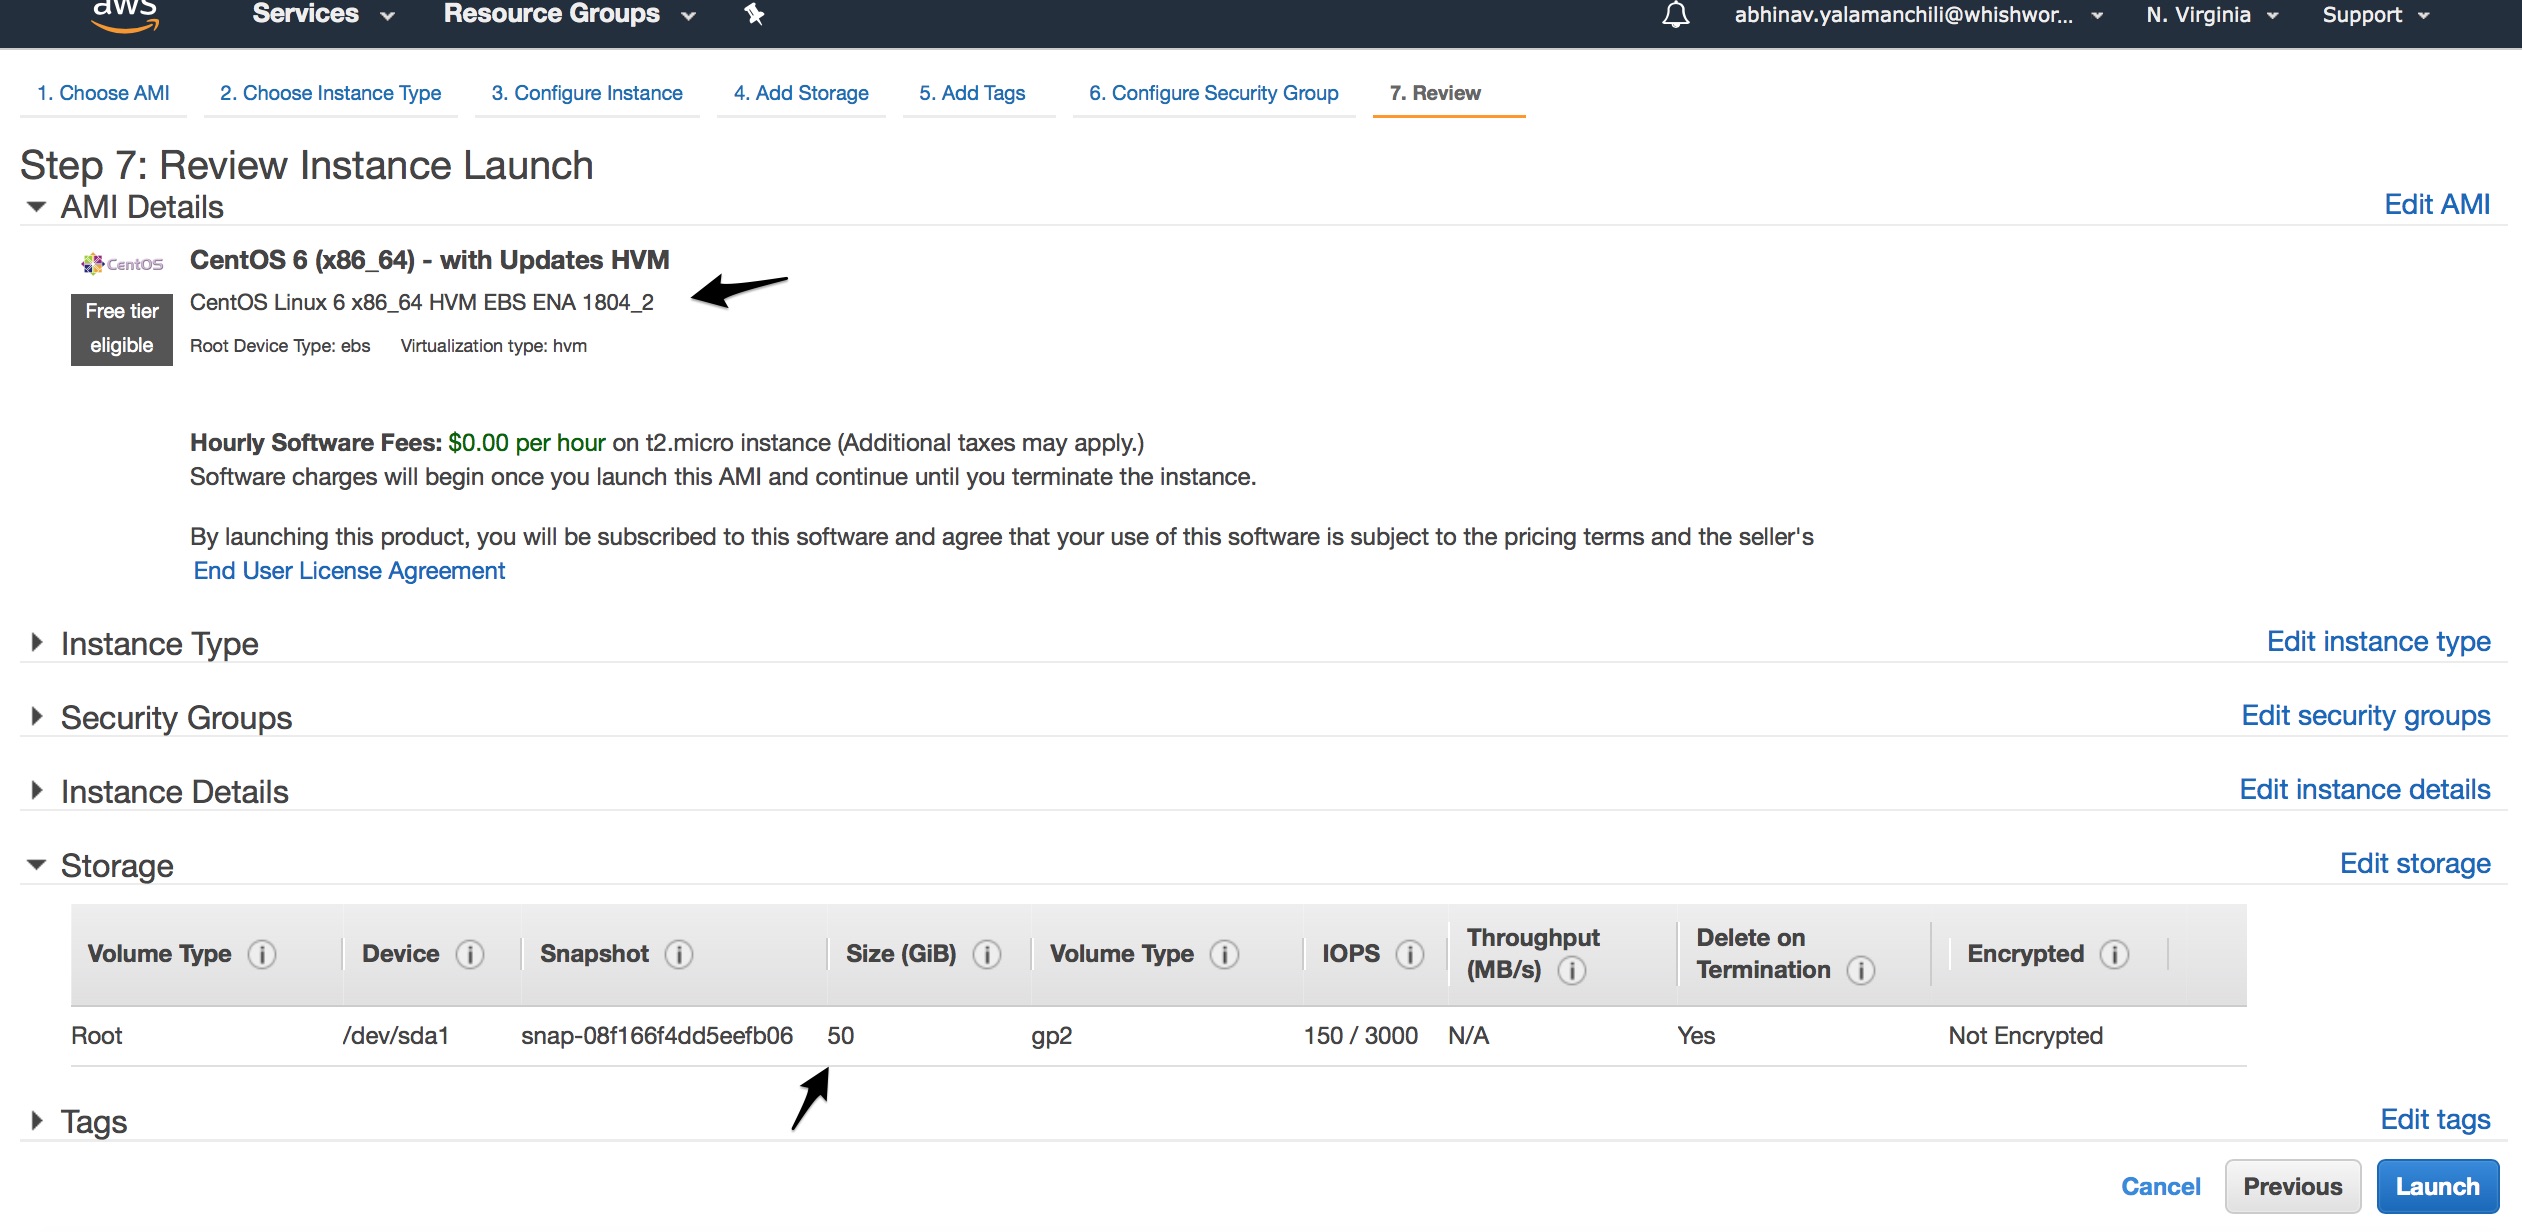Click CentOS 6 (x86_64) AMI title

429,260
